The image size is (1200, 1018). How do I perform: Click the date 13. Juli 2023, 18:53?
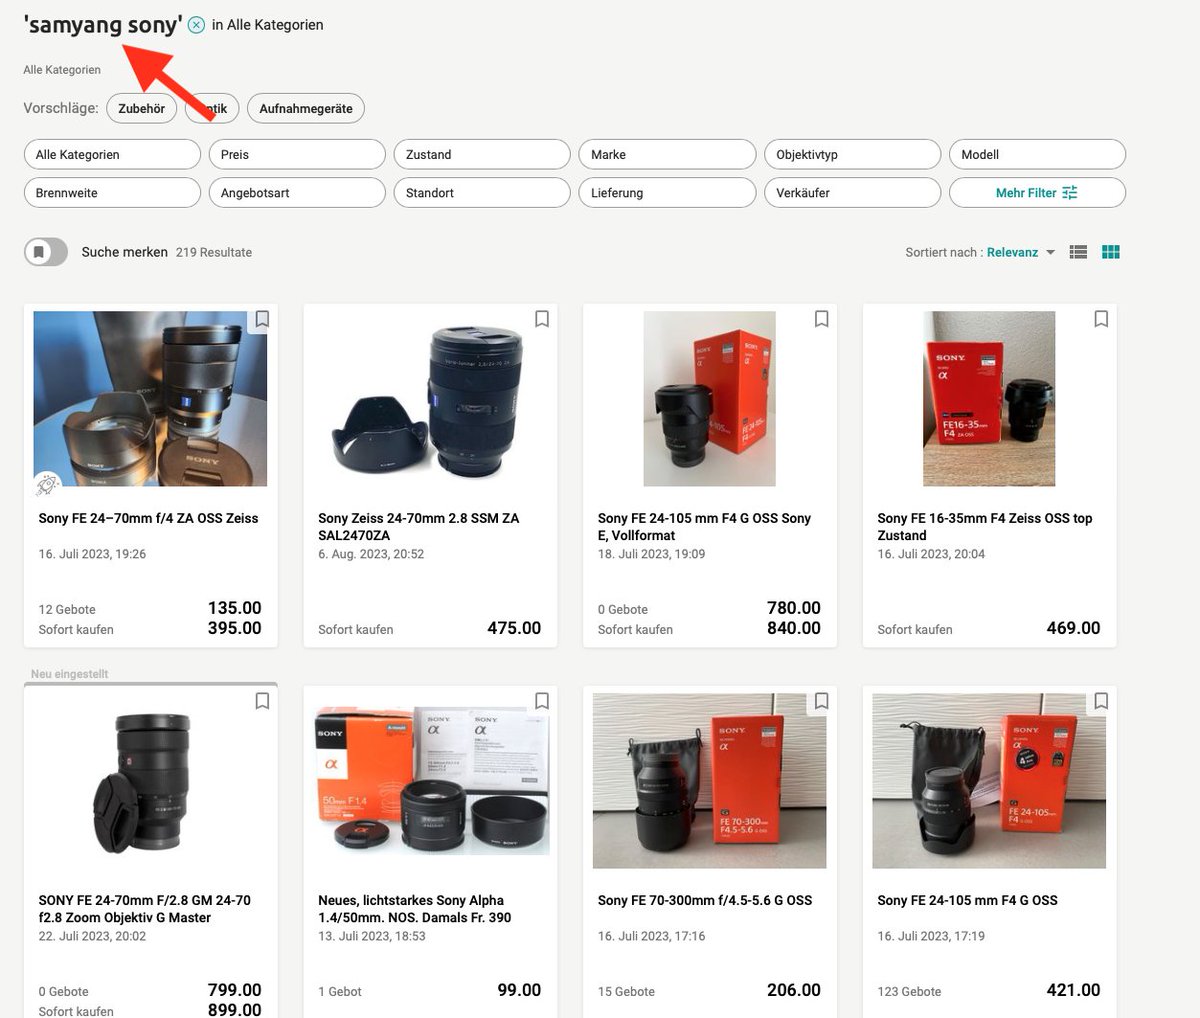tap(372, 936)
